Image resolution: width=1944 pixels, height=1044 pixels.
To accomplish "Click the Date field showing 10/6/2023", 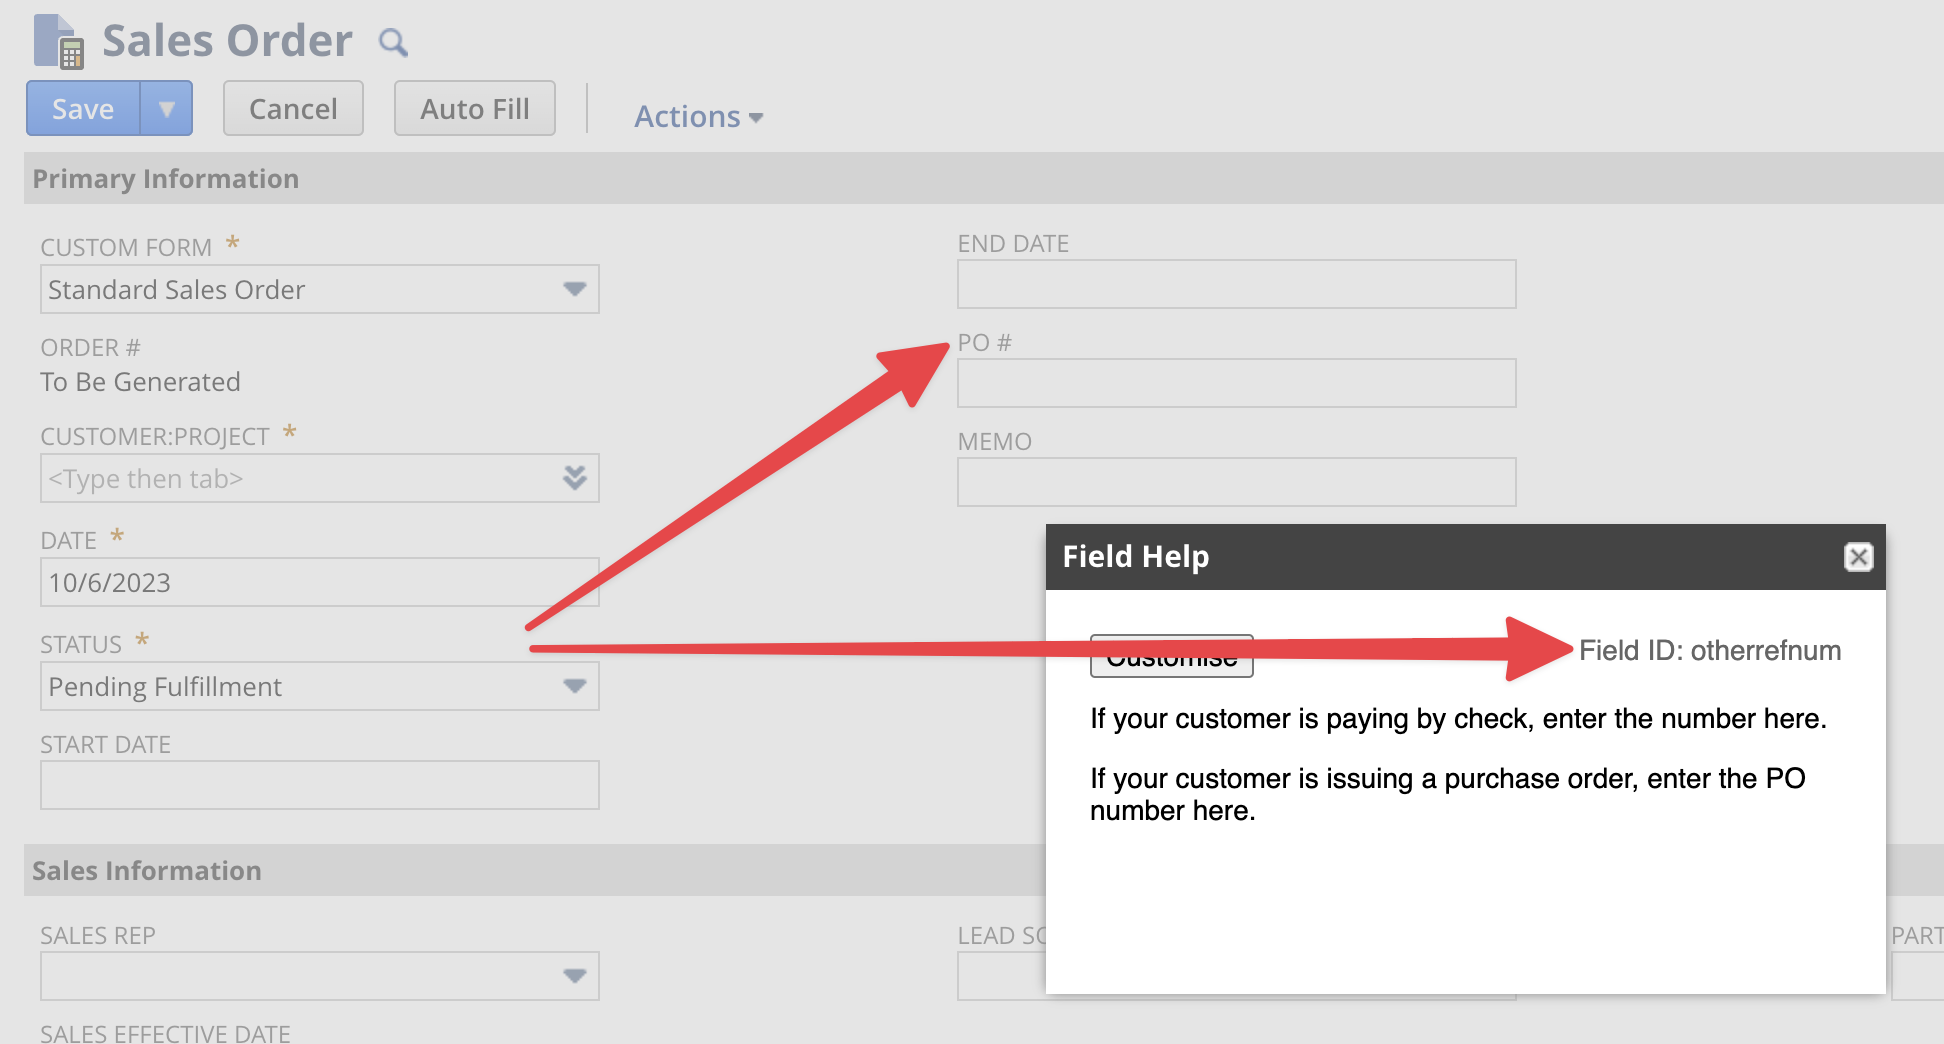I will coord(318,582).
